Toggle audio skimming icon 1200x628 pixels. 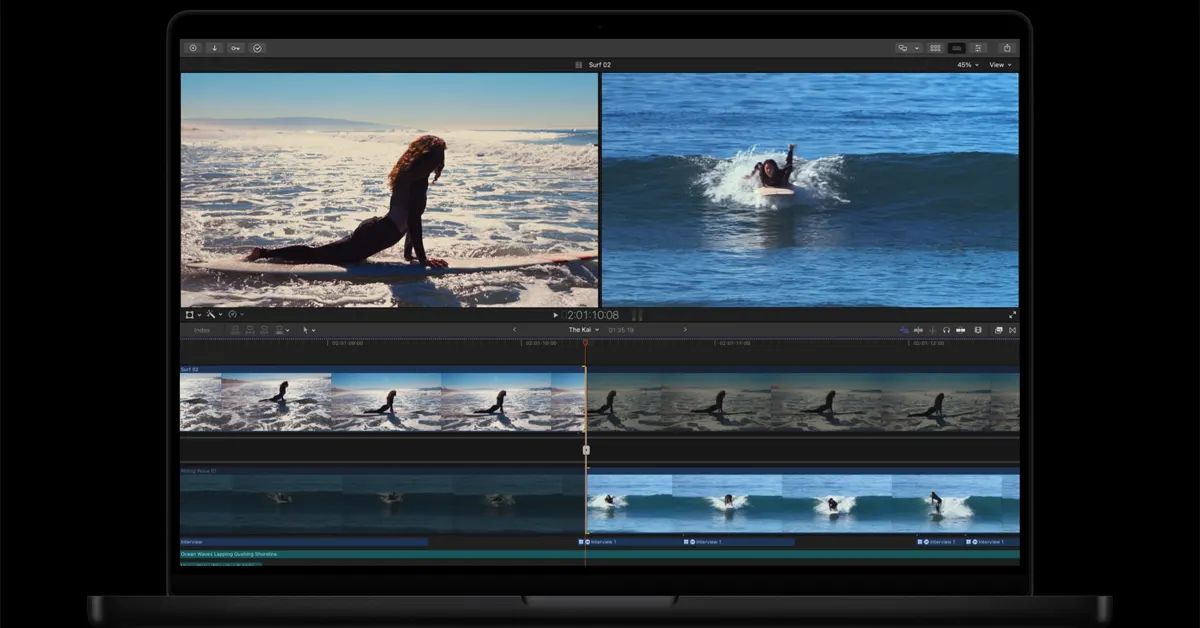933,330
